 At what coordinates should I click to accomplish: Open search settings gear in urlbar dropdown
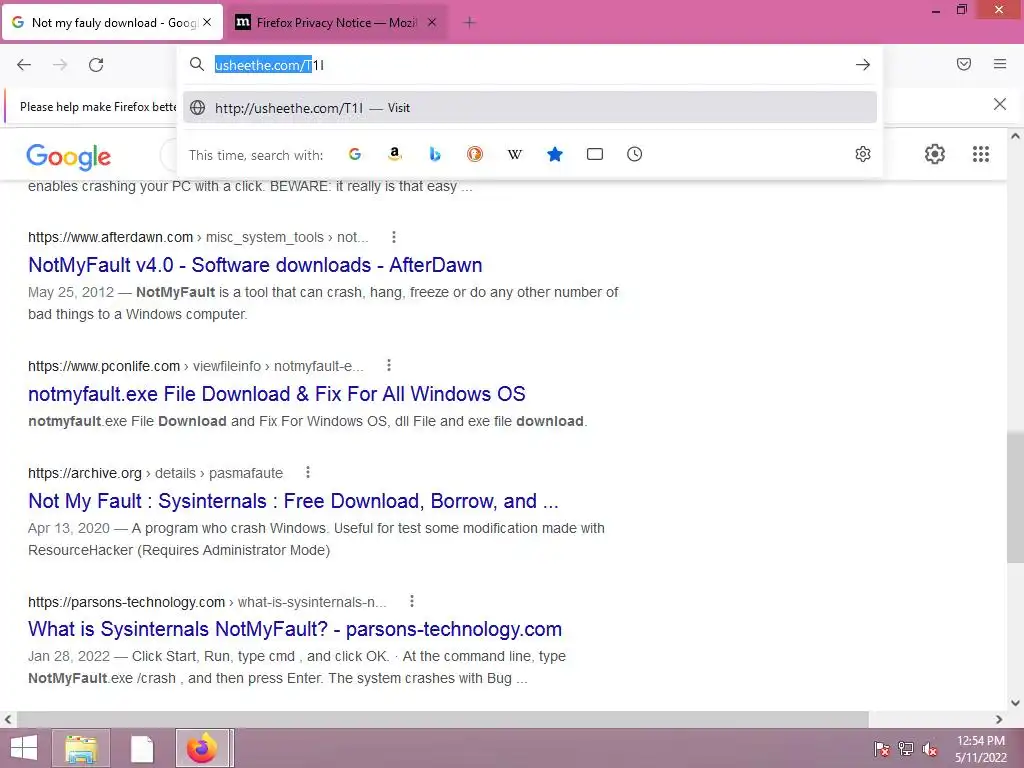point(863,154)
